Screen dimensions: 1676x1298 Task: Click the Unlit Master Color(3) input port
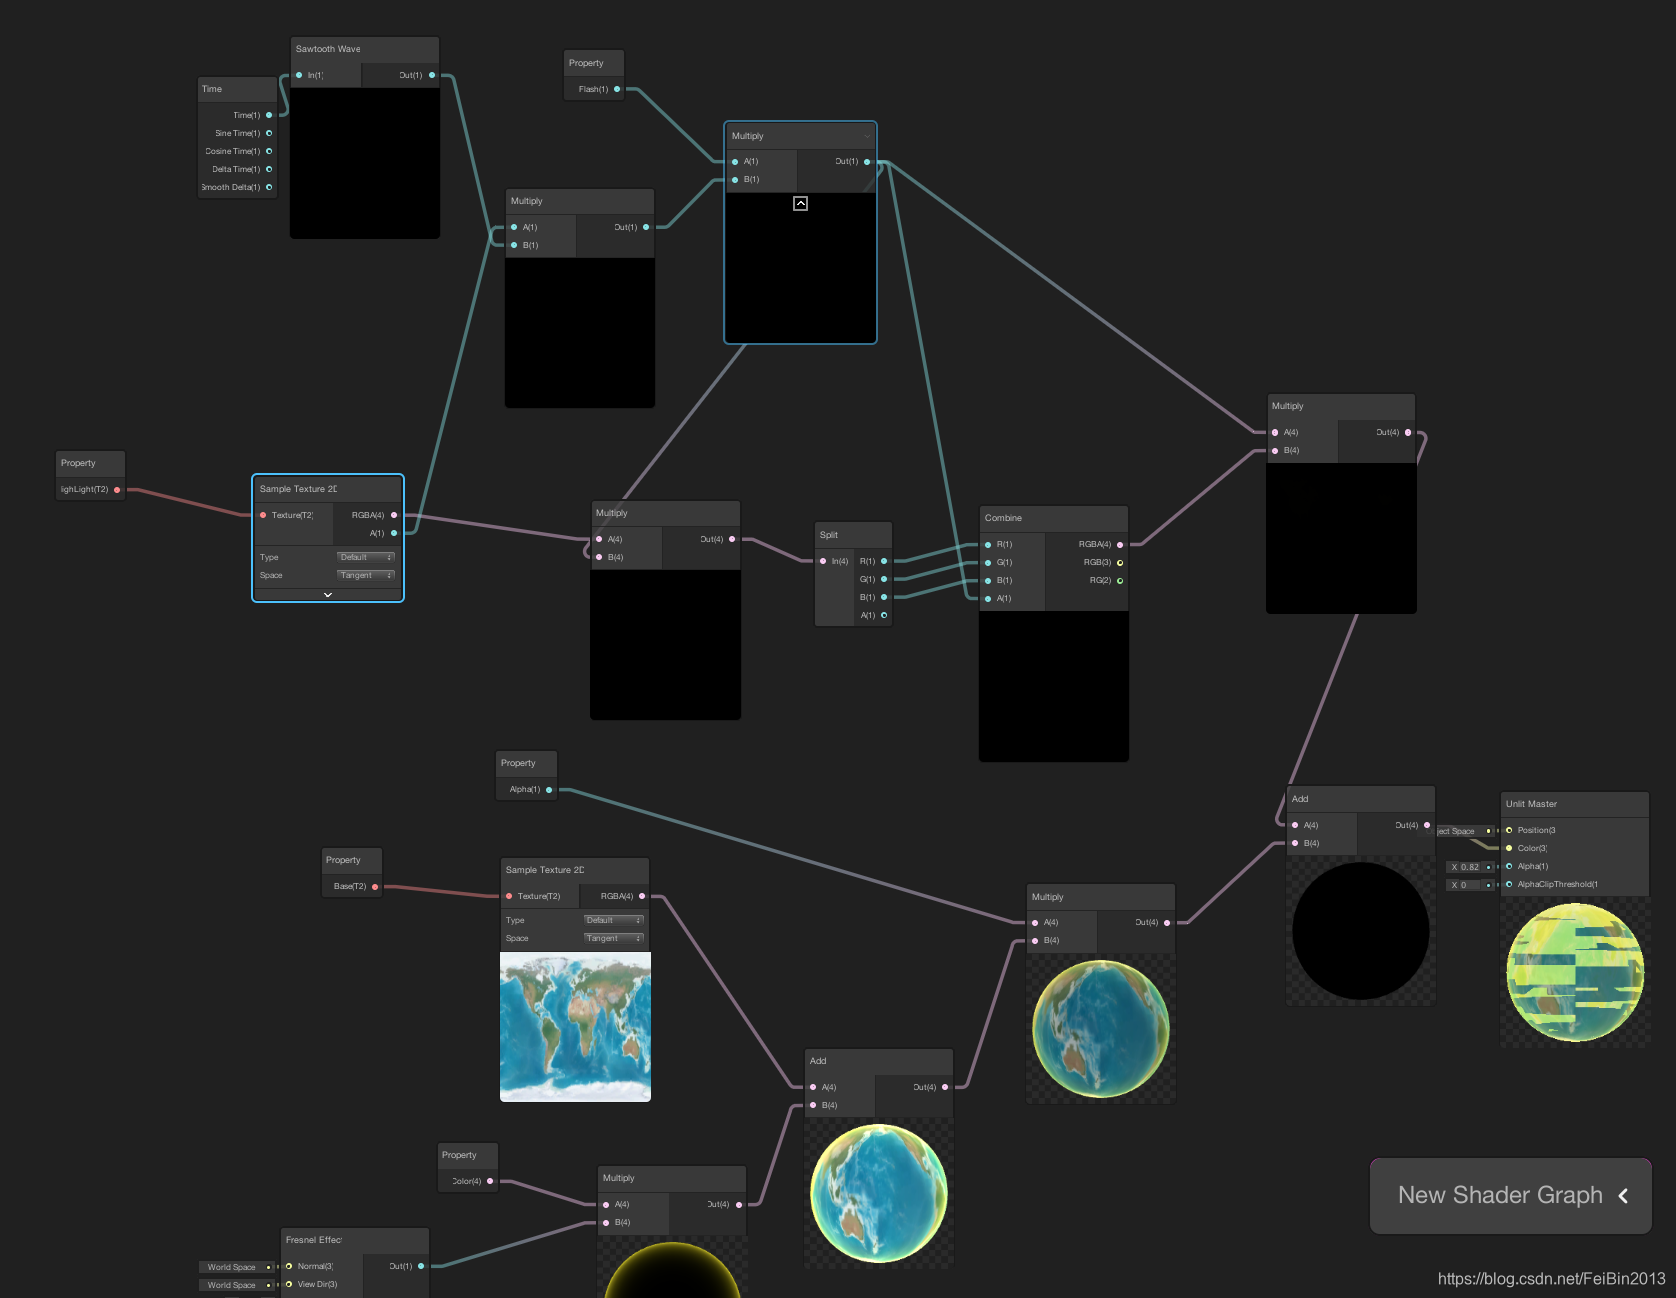pyautogui.click(x=1509, y=848)
